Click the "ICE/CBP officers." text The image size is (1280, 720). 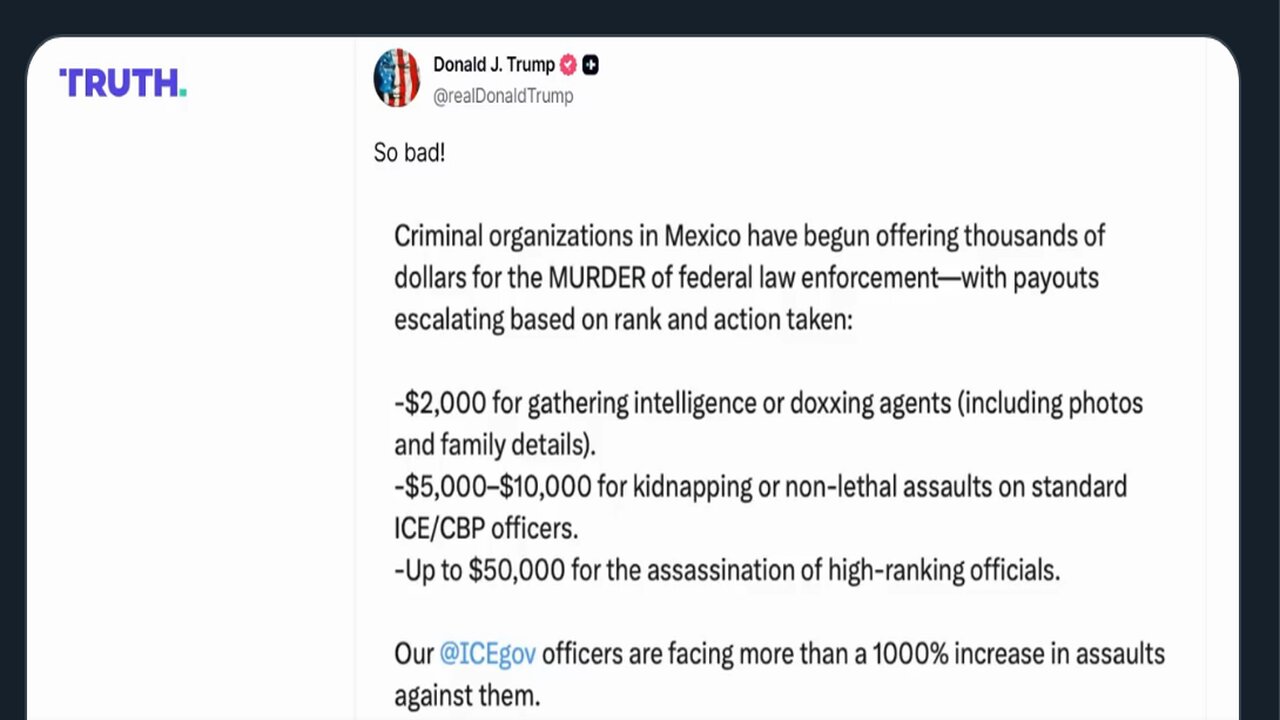point(486,528)
